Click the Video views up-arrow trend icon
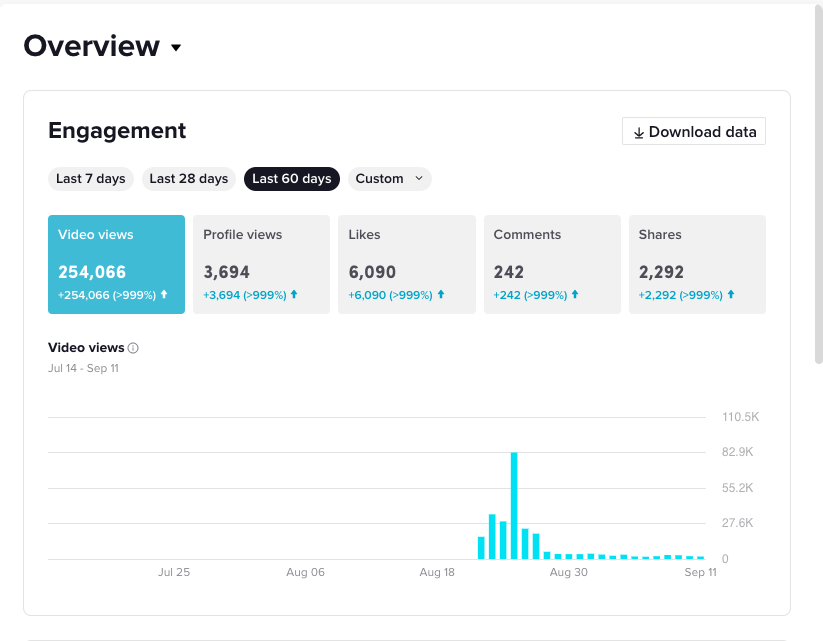This screenshot has width=823, height=641. point(164,295)
